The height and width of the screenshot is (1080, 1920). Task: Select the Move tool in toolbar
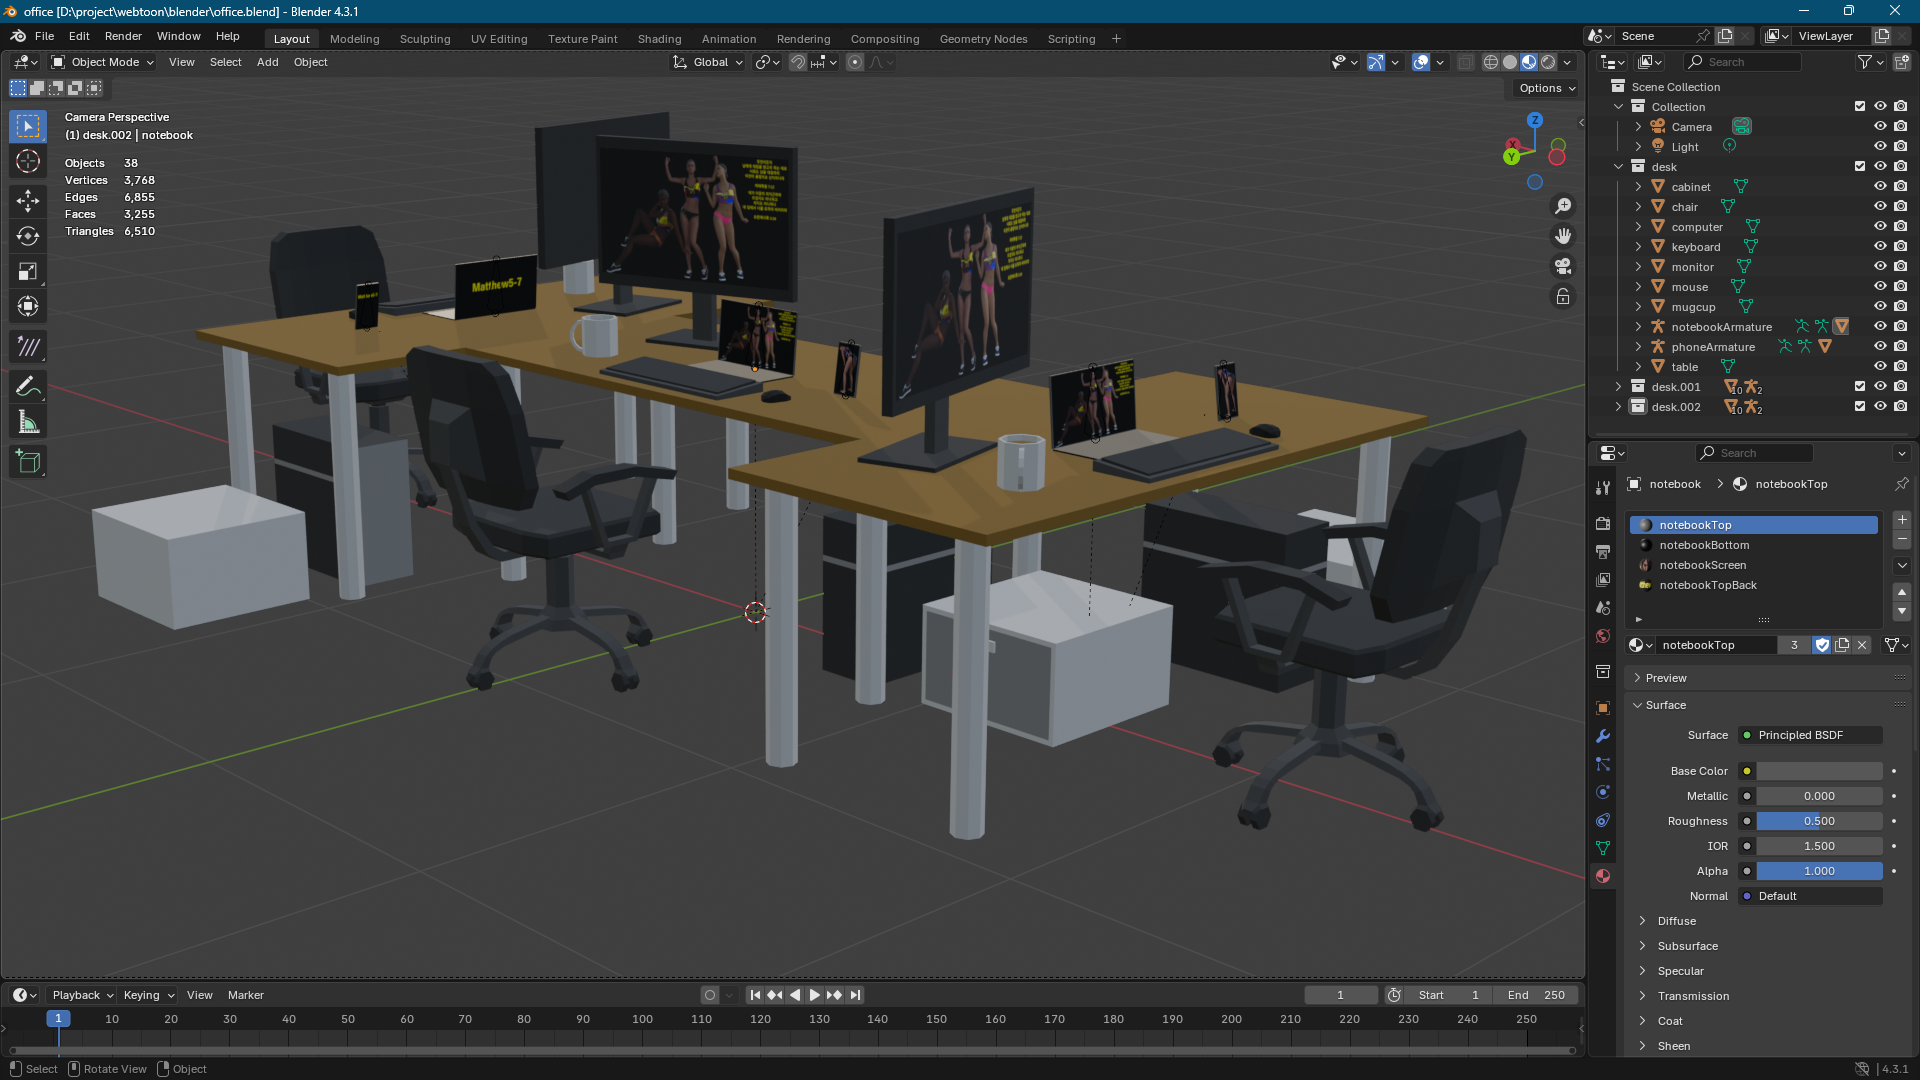(28, 200)
